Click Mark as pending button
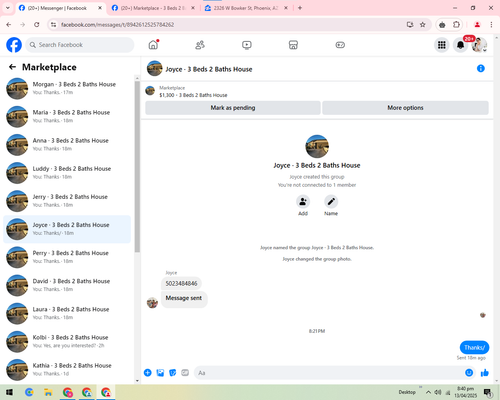The width and height of the screenshot is (500, 400). 233,108
